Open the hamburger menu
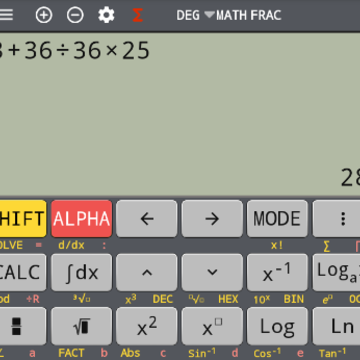This screenshot has width=360, height=360. tap(6, 15)
